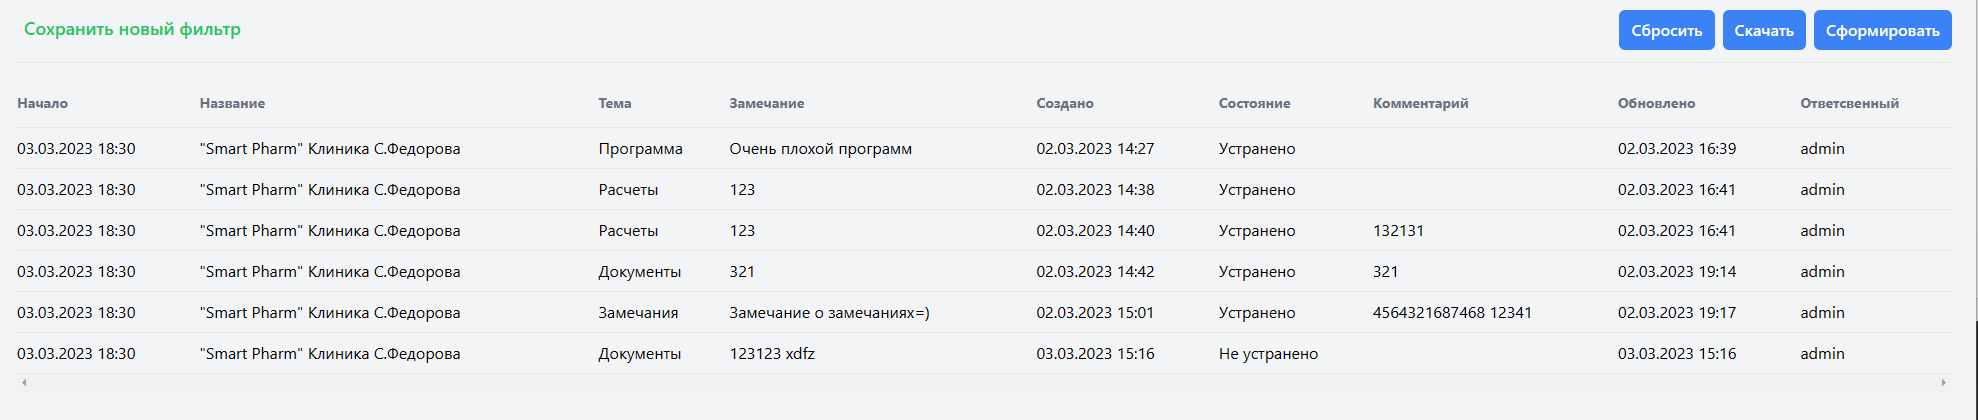Generate the report via "Сформировать" button
This screenshot has height=420, width=1978.
tap(1882, 31)
